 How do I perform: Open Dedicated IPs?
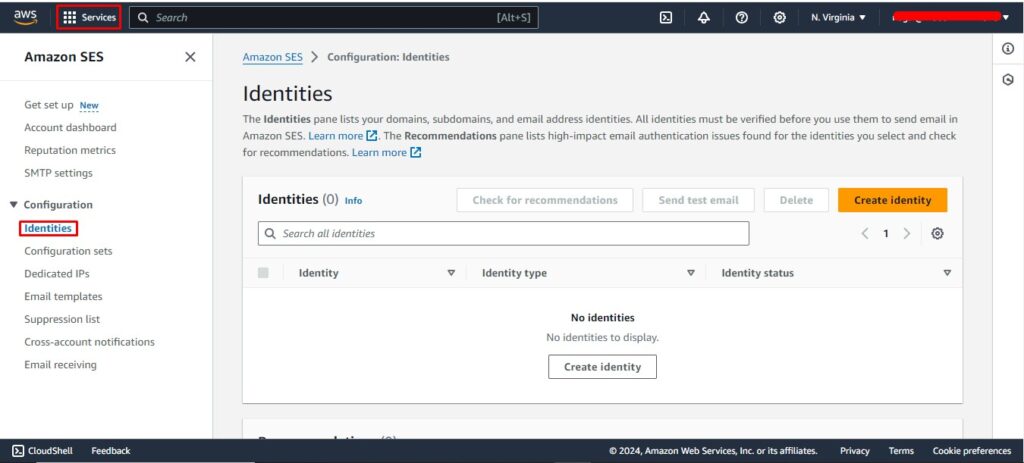point(57,274)
